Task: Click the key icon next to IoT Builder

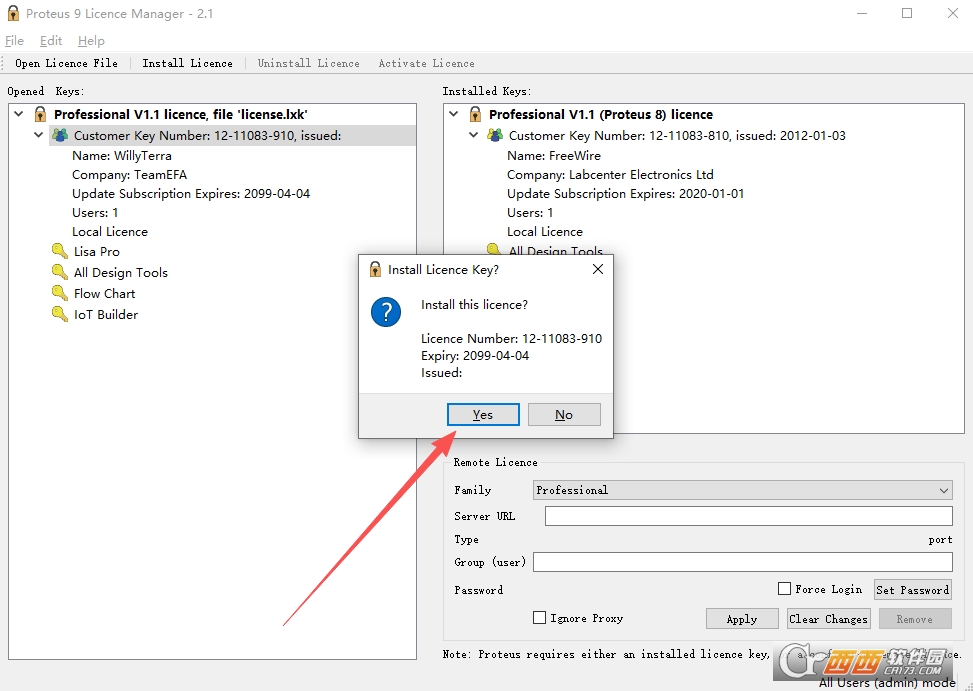Action: click(60, 314)
